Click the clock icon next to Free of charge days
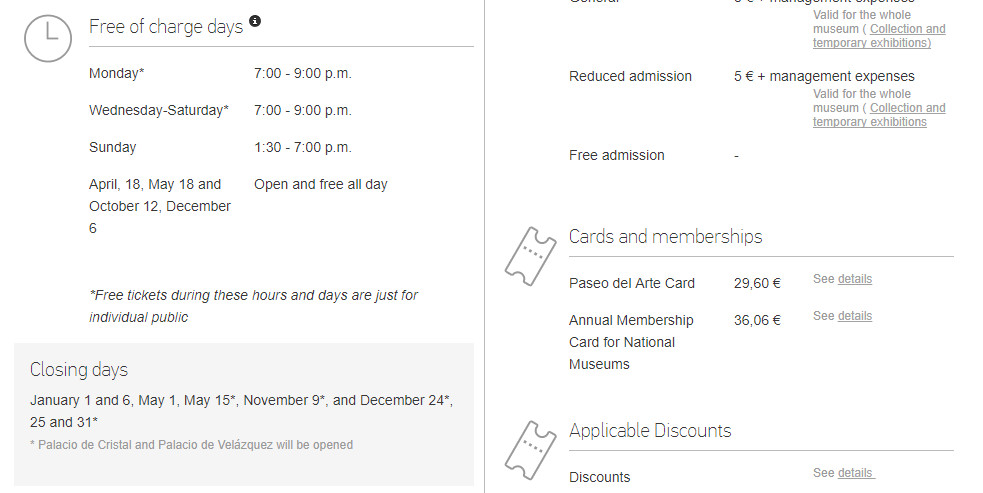Screen dimensions: 983x493 48,38
